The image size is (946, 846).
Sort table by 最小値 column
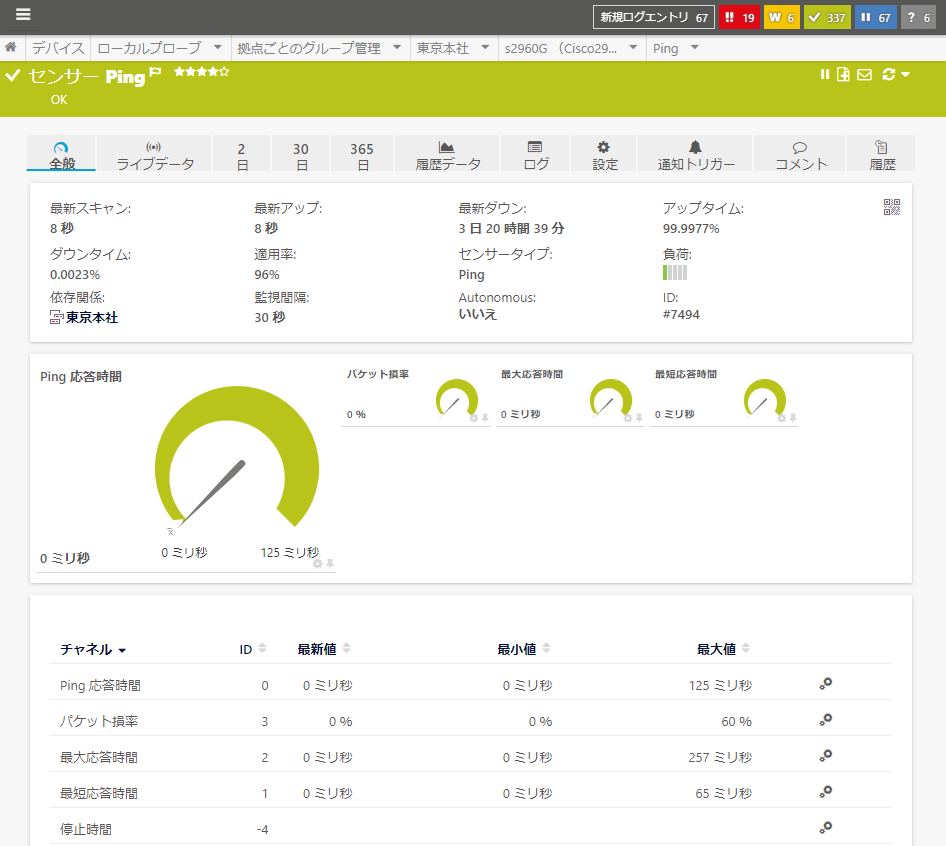(x=523, y=649)
